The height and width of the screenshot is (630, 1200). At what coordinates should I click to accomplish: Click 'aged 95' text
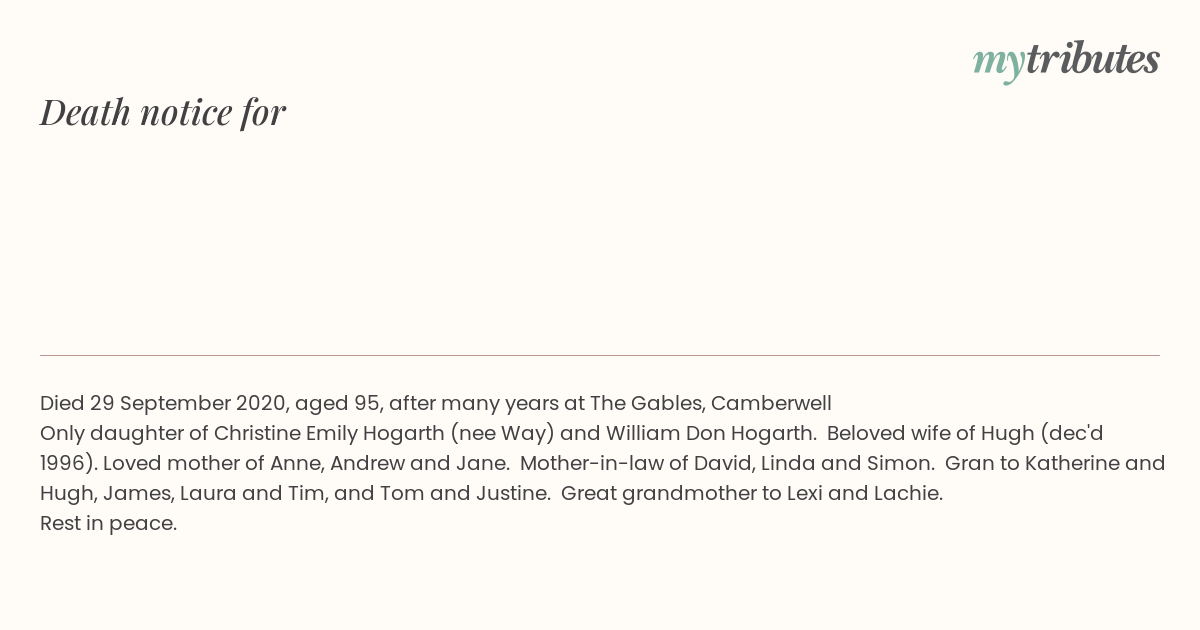click(338, 404)
